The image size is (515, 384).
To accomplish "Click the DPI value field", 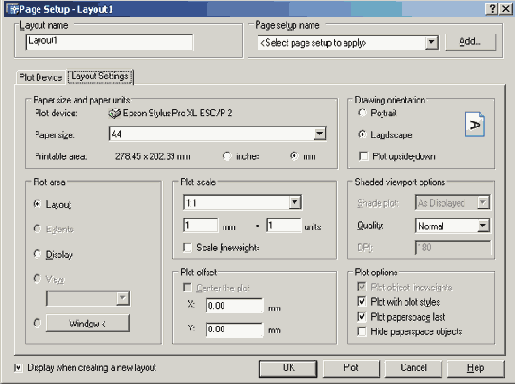I will [x=453, y=248].
